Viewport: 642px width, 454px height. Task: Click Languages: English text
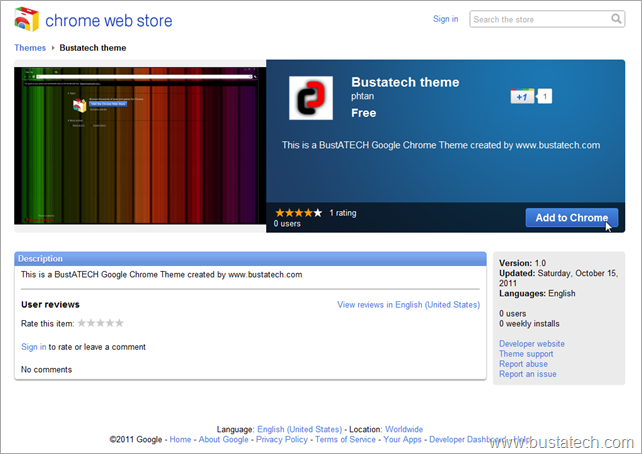click(x=537, y=294)
